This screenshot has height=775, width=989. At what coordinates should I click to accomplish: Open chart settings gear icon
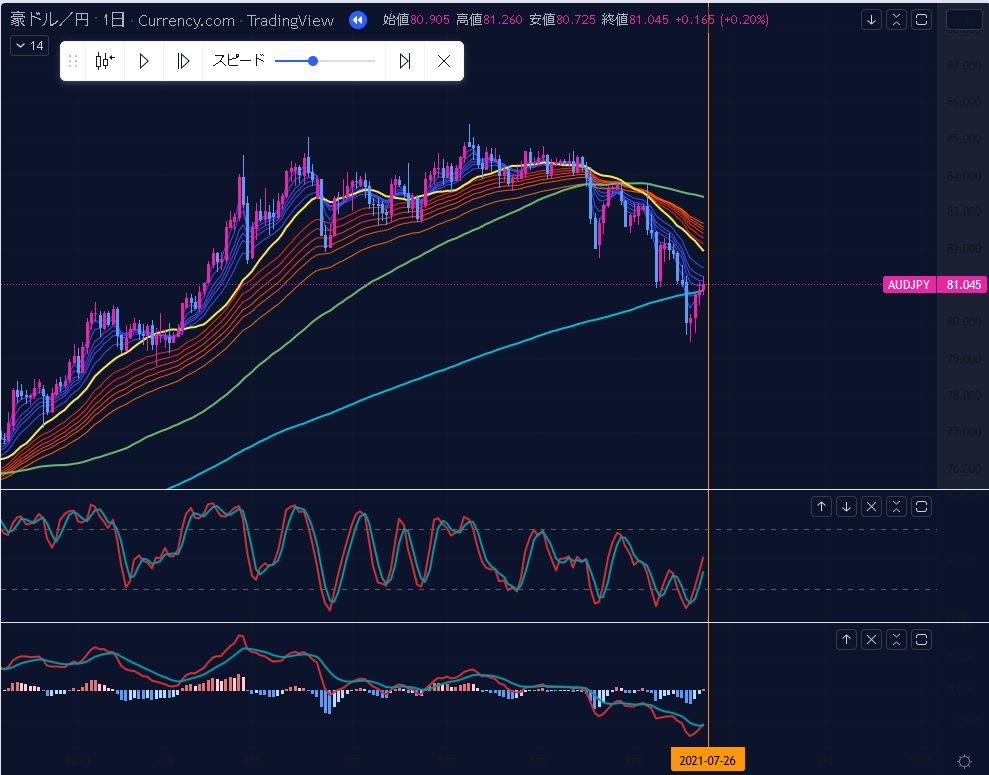964,761
